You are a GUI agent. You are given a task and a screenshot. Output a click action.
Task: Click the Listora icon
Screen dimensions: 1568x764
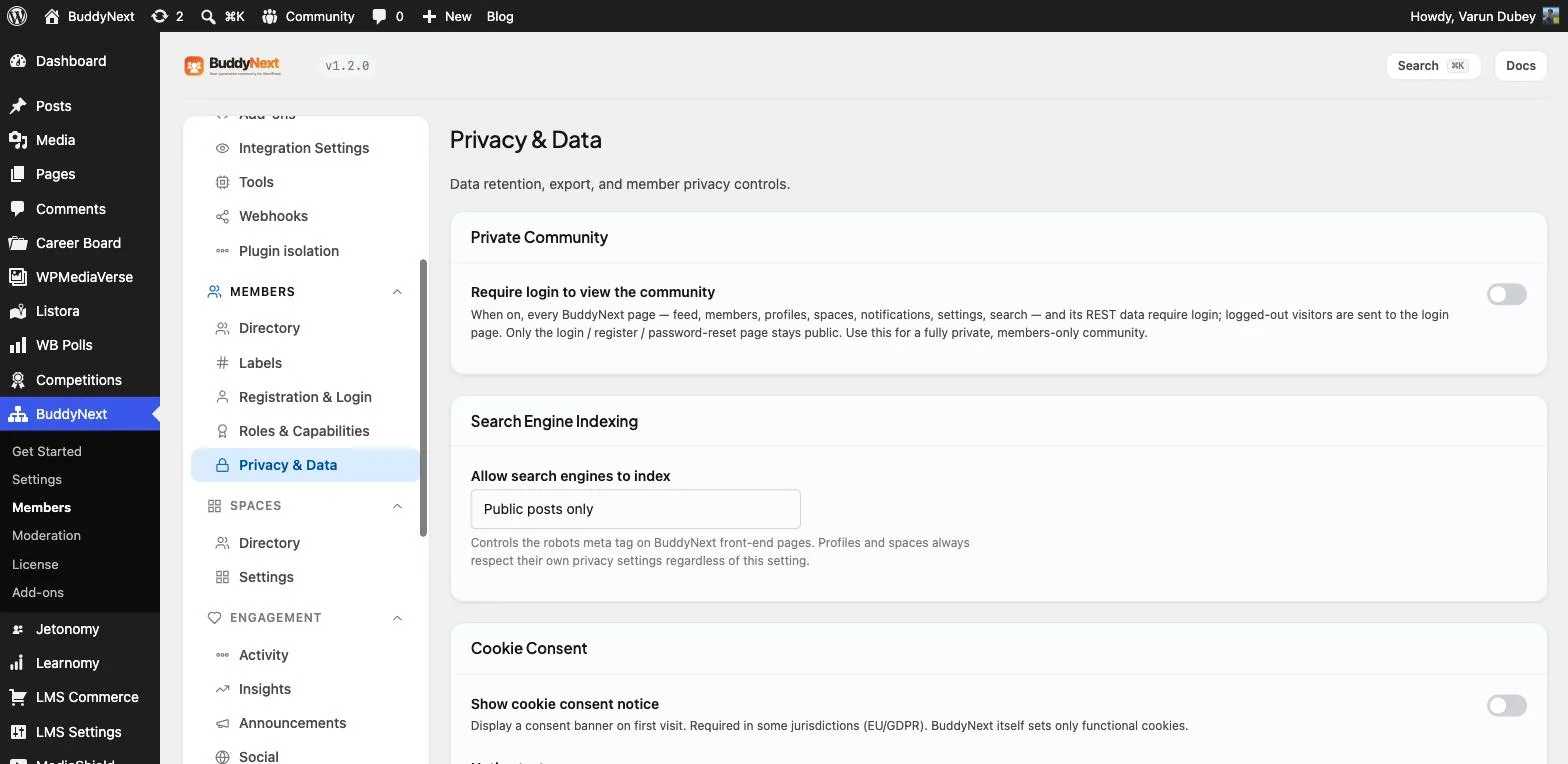[18, 311]
